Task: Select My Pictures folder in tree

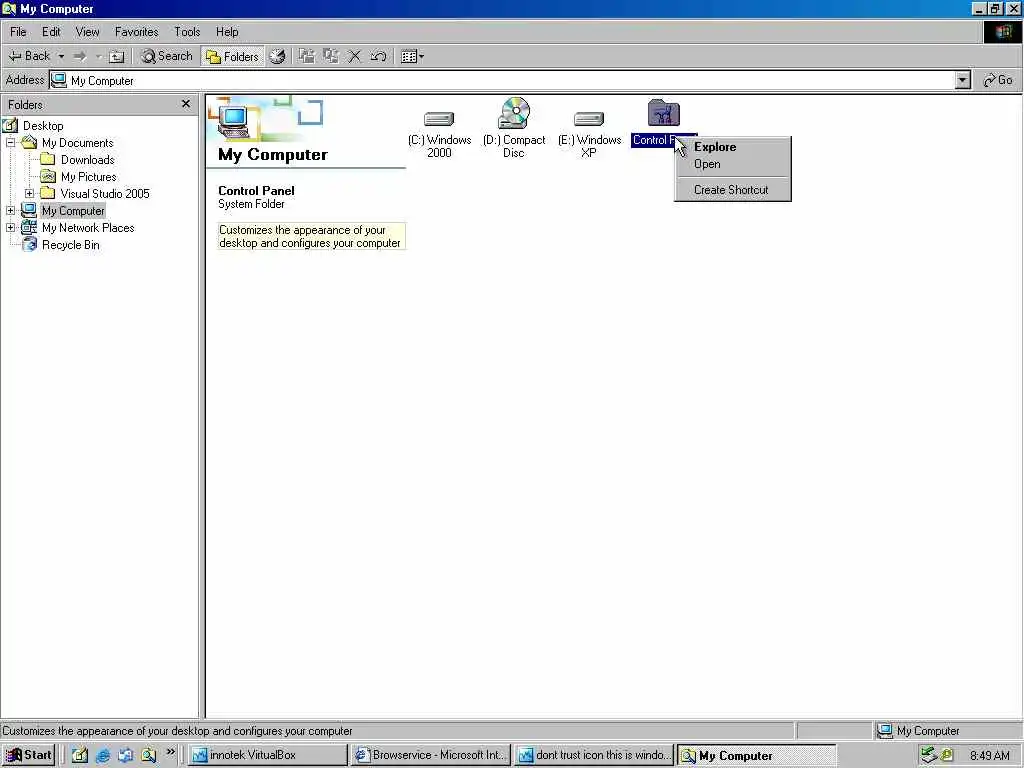Action: coord(88,176)
